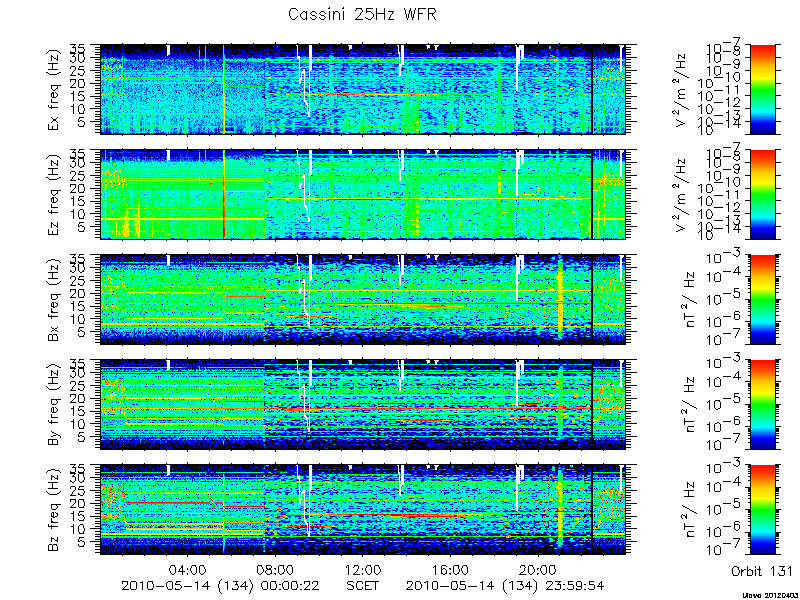Select the By frequency spectrogram panel

point(363,405)
